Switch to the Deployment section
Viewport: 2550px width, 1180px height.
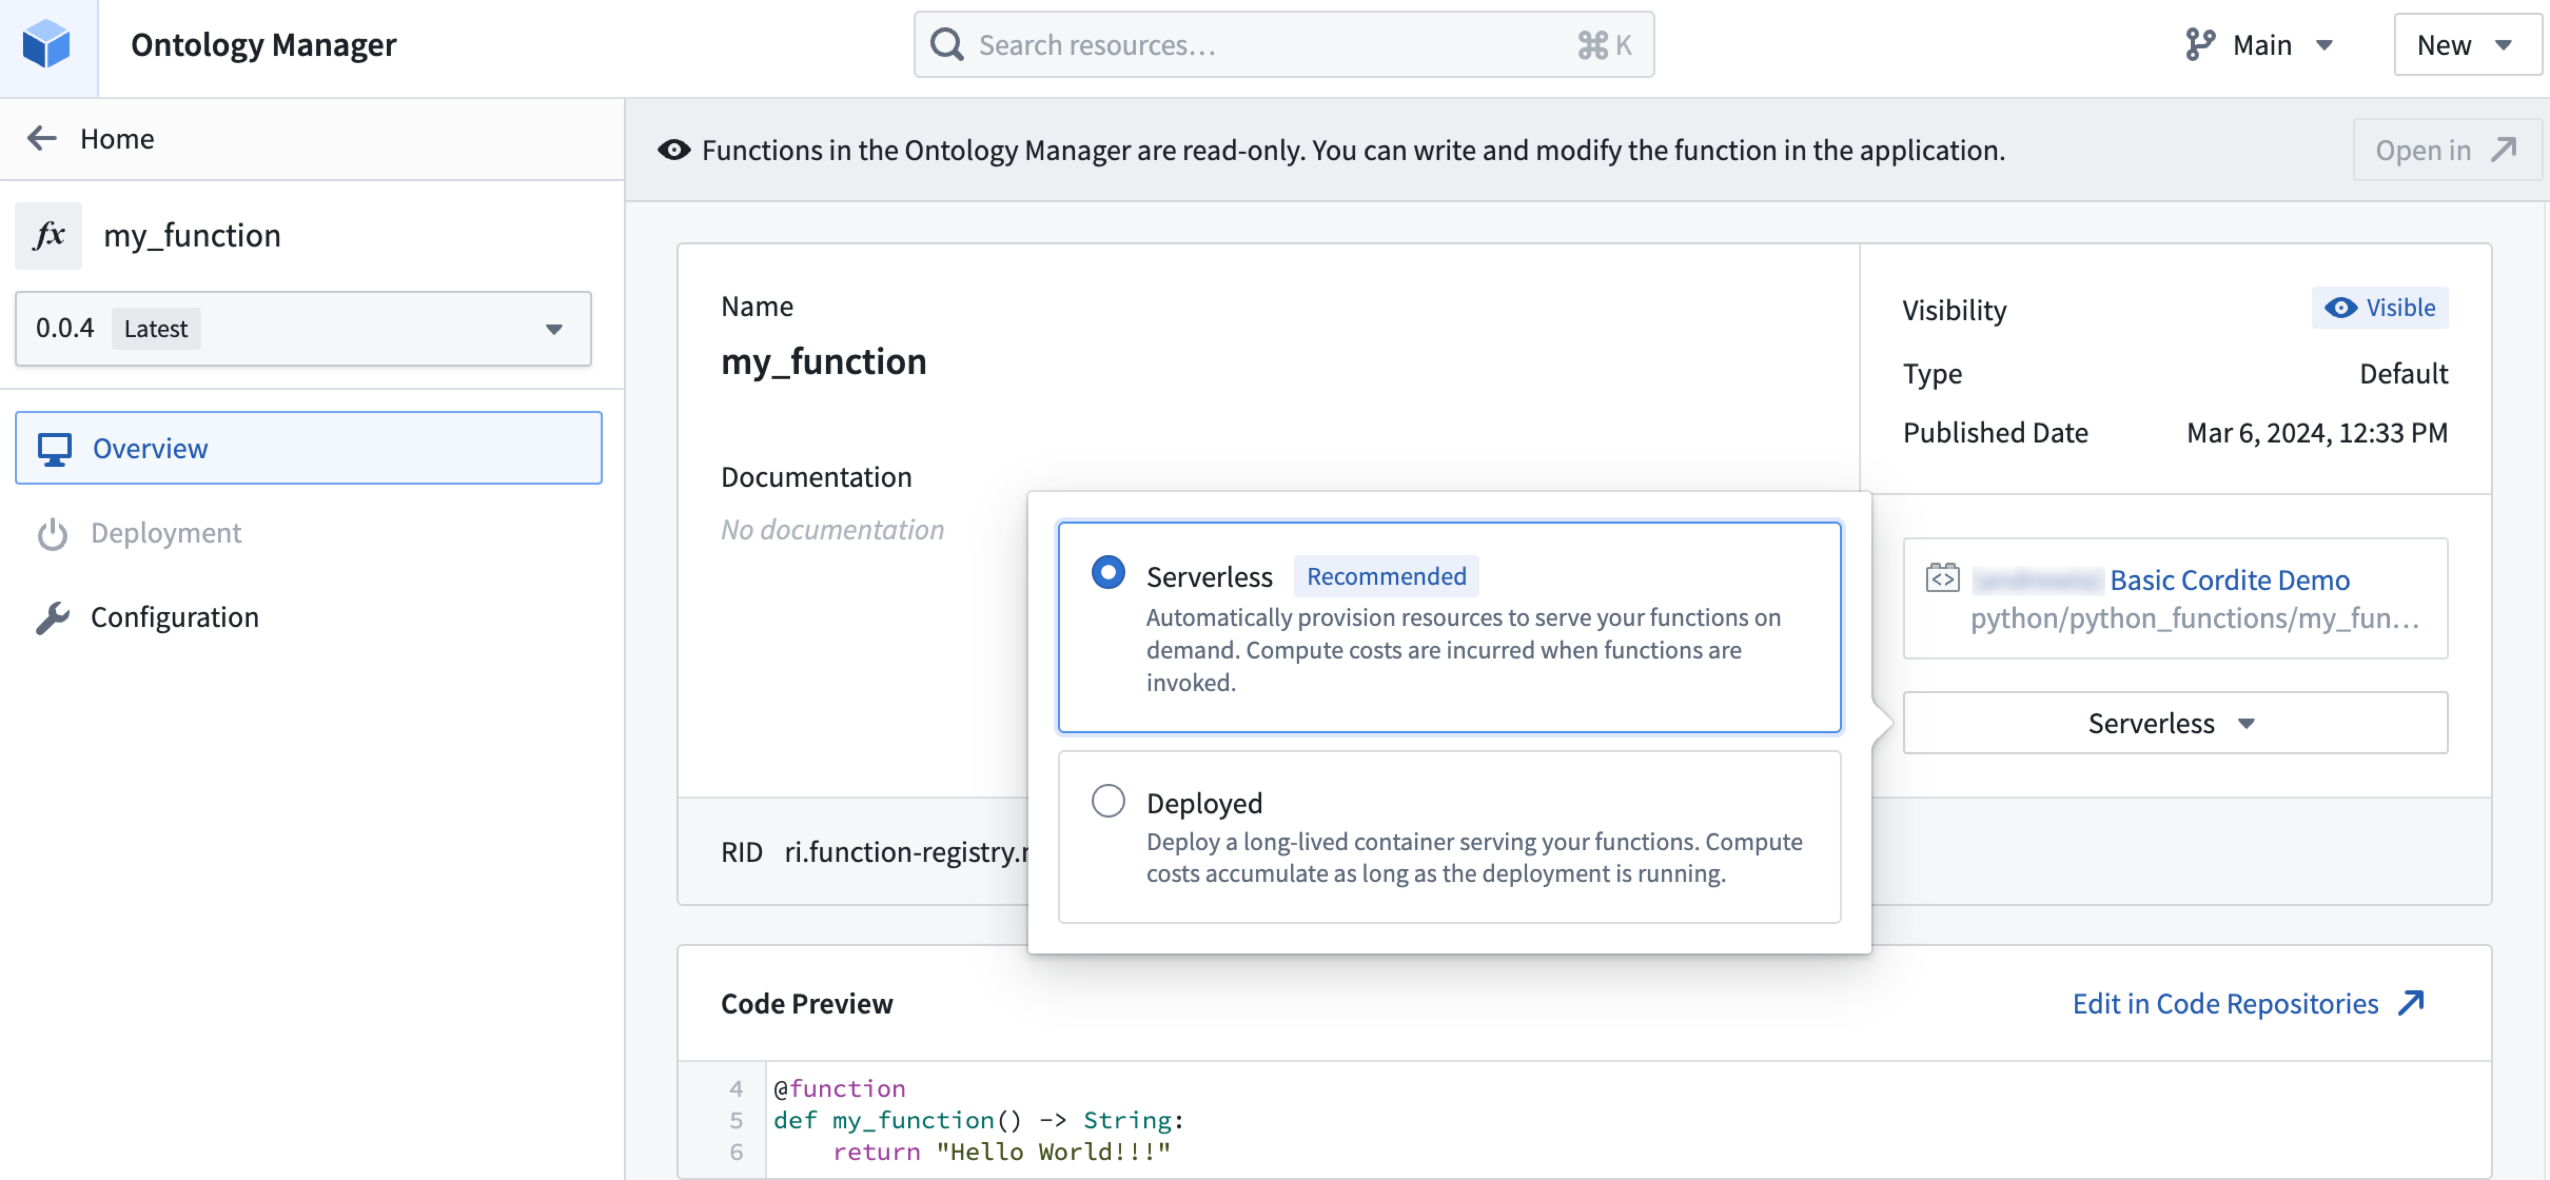[x=167, y=532]
